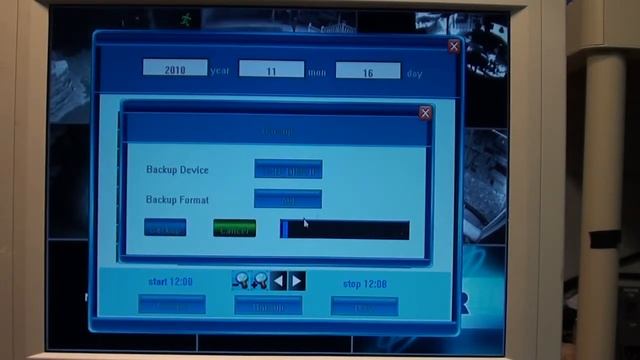Click the day label text
The width and height of the screenshot is (640, 360).
point(414,74)
